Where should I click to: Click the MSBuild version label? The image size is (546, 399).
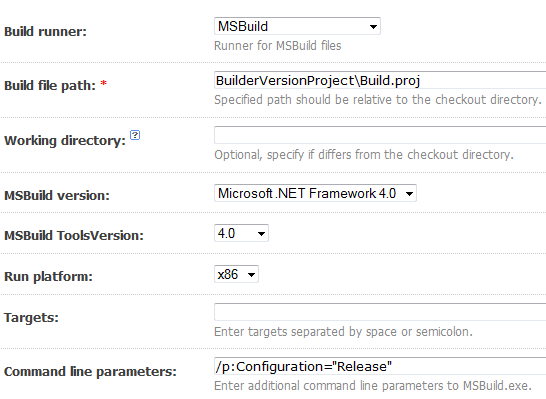[57, 196]
